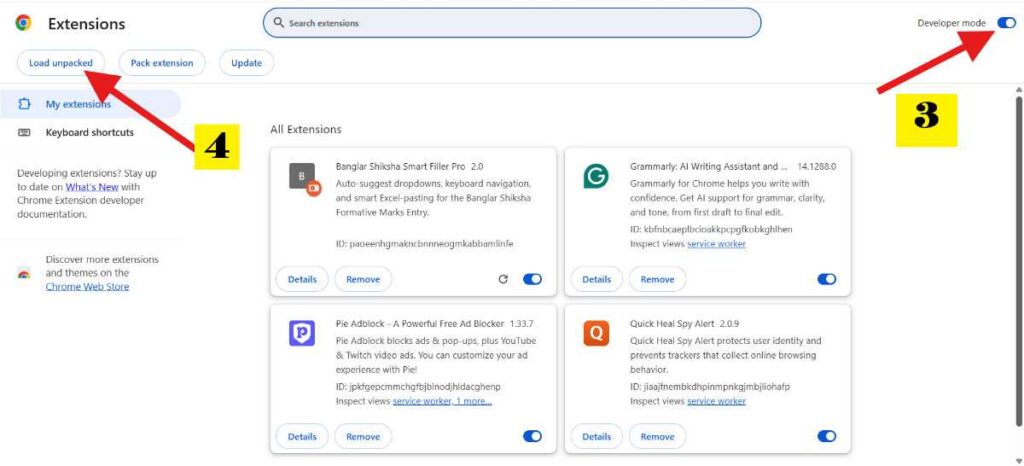Remove Quick Heal Spy Alert extension

pos(657,436)
